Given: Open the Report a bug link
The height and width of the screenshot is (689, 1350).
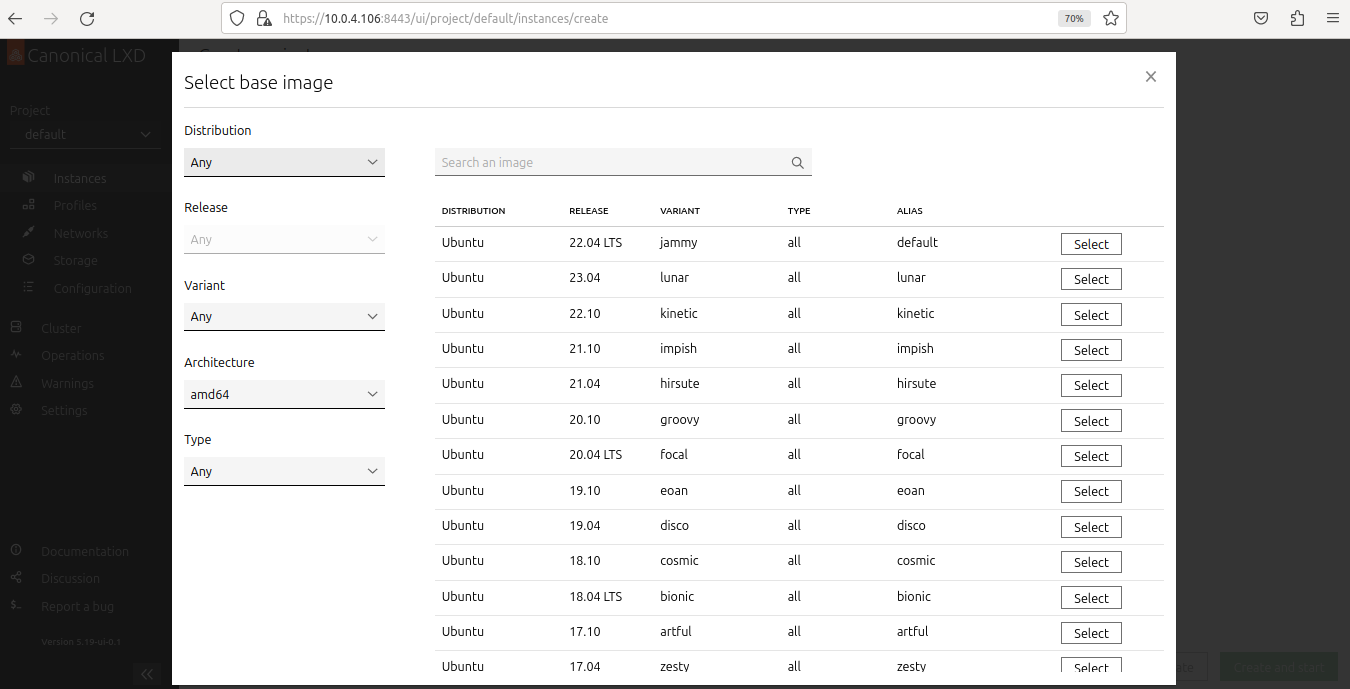Looking at the screenshot, I should coord(77,606).
